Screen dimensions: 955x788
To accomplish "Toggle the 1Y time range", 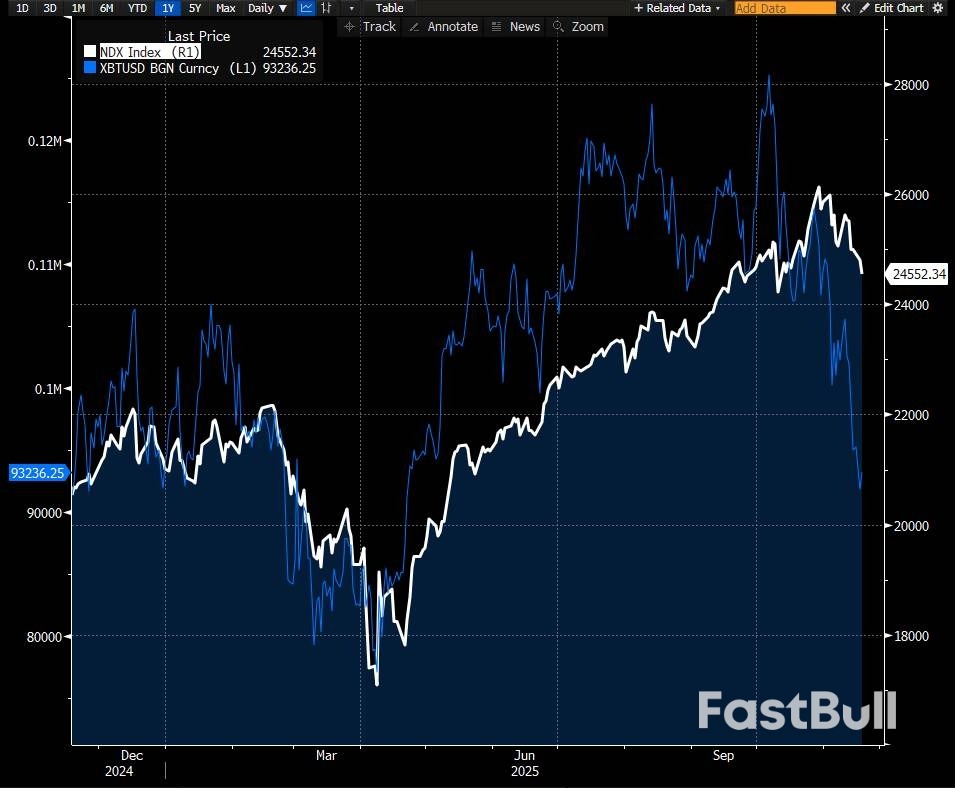I will [x=168, y=8].
